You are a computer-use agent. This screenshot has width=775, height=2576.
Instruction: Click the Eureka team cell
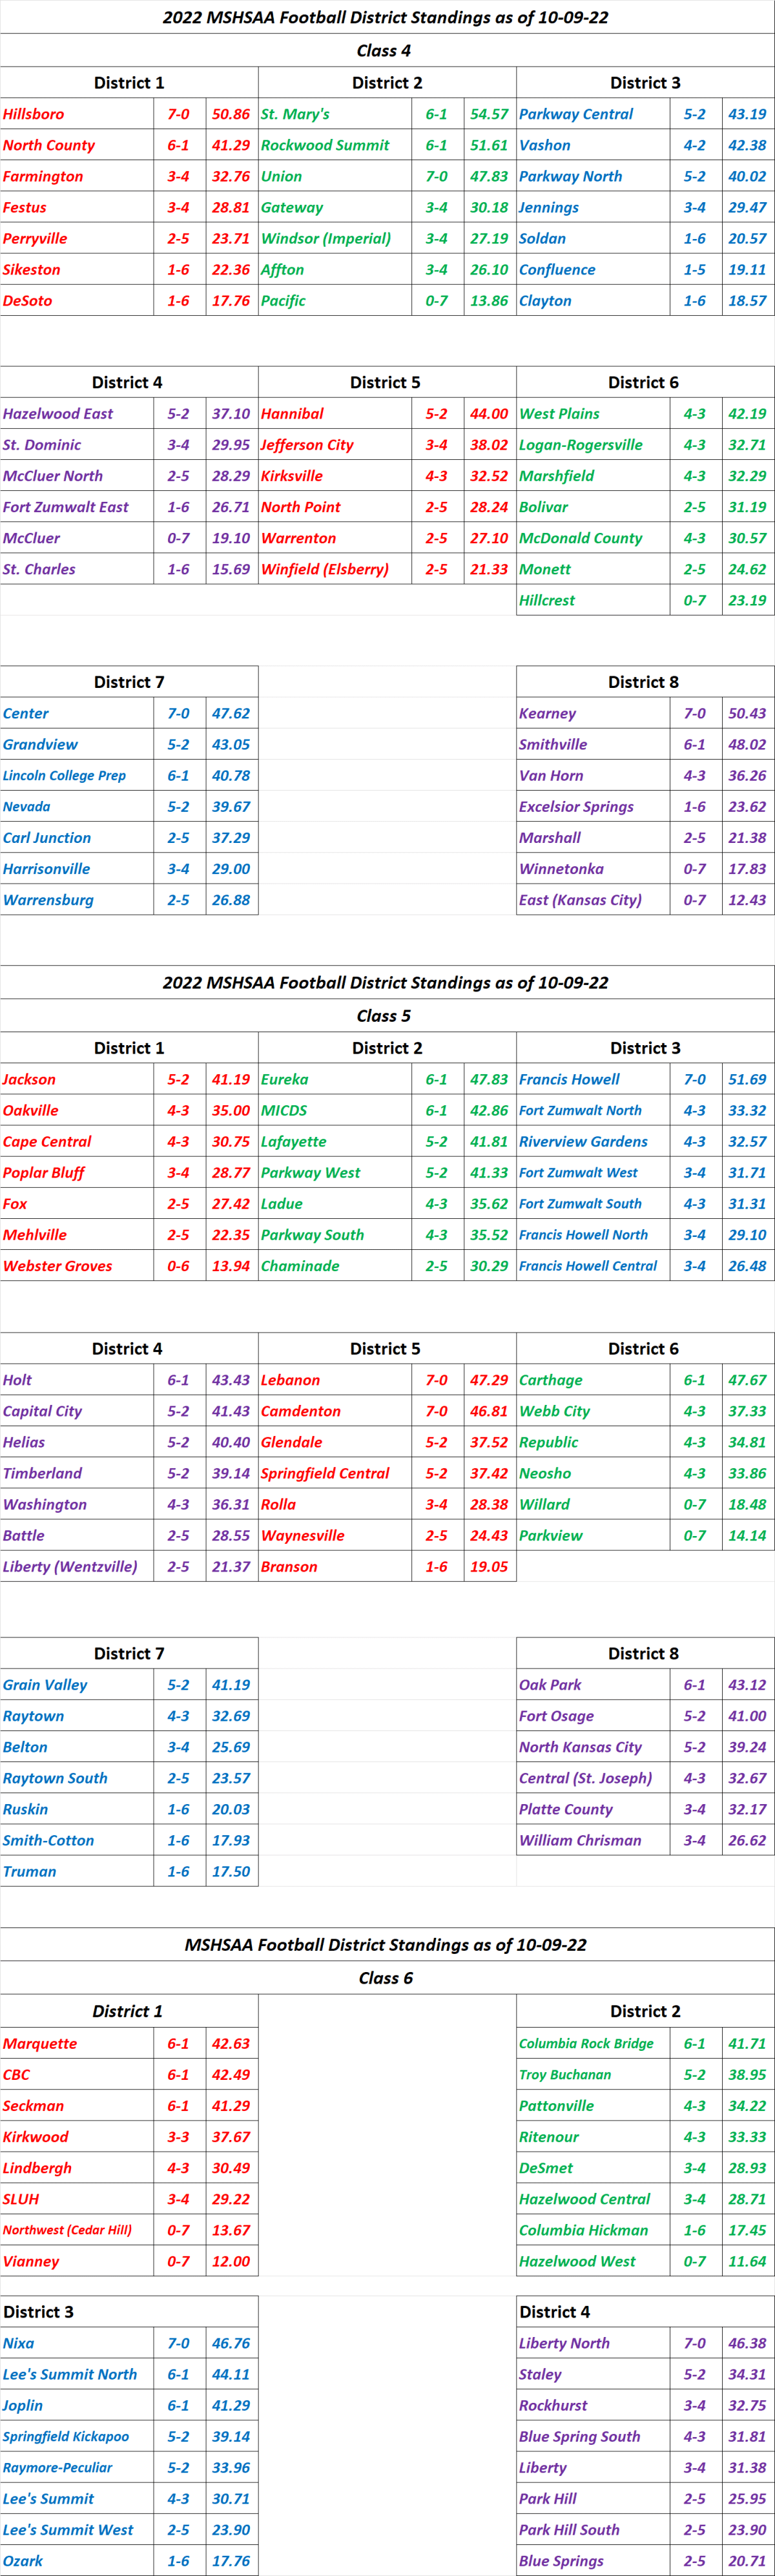point(335,1079)
